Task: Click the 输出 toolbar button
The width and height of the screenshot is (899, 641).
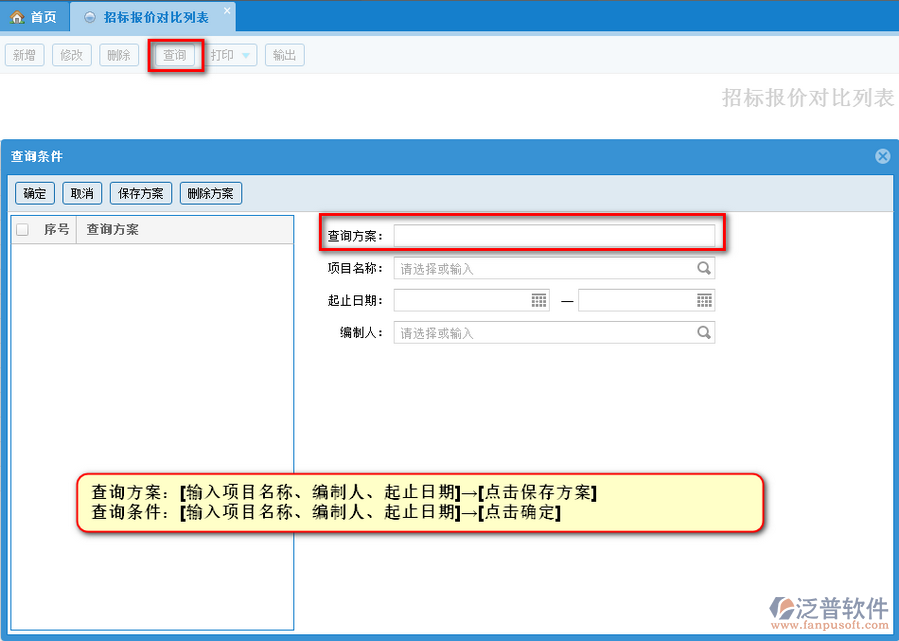Action: [284, 55]
